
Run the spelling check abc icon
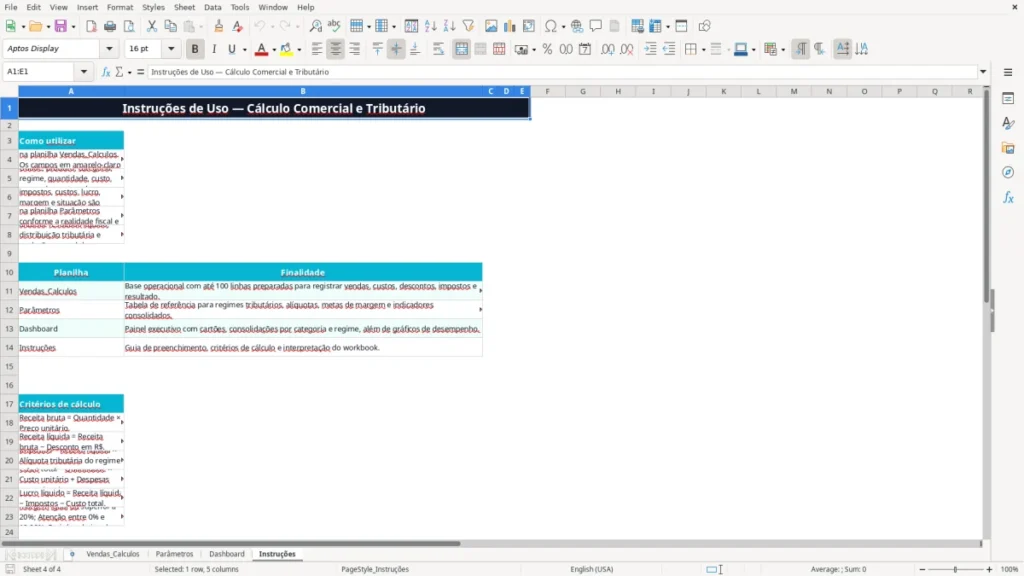click(x=334, y=26)
